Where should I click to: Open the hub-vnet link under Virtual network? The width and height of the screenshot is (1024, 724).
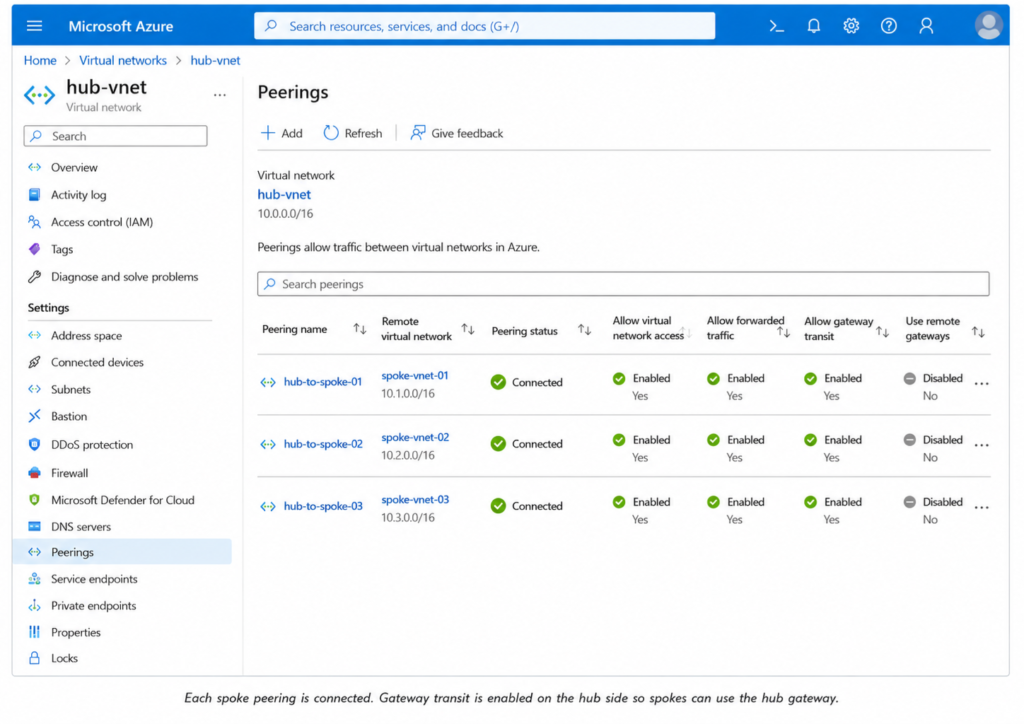284,195
